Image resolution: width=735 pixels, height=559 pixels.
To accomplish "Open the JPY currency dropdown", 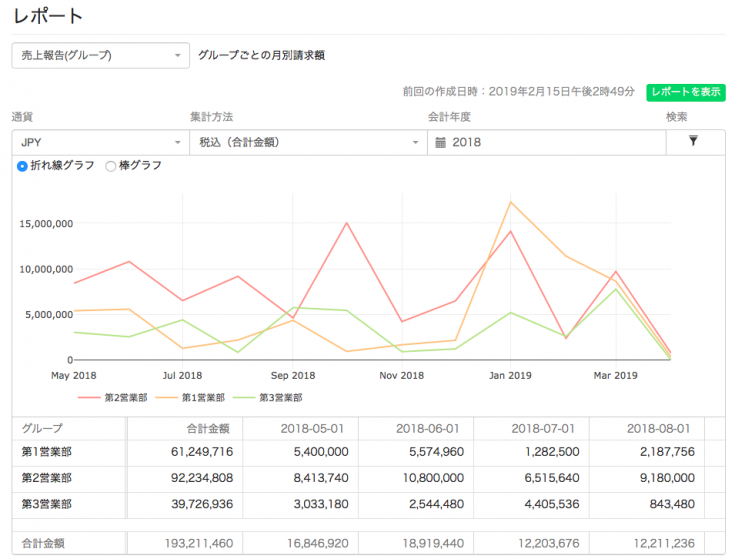I will tap(100, 142).
